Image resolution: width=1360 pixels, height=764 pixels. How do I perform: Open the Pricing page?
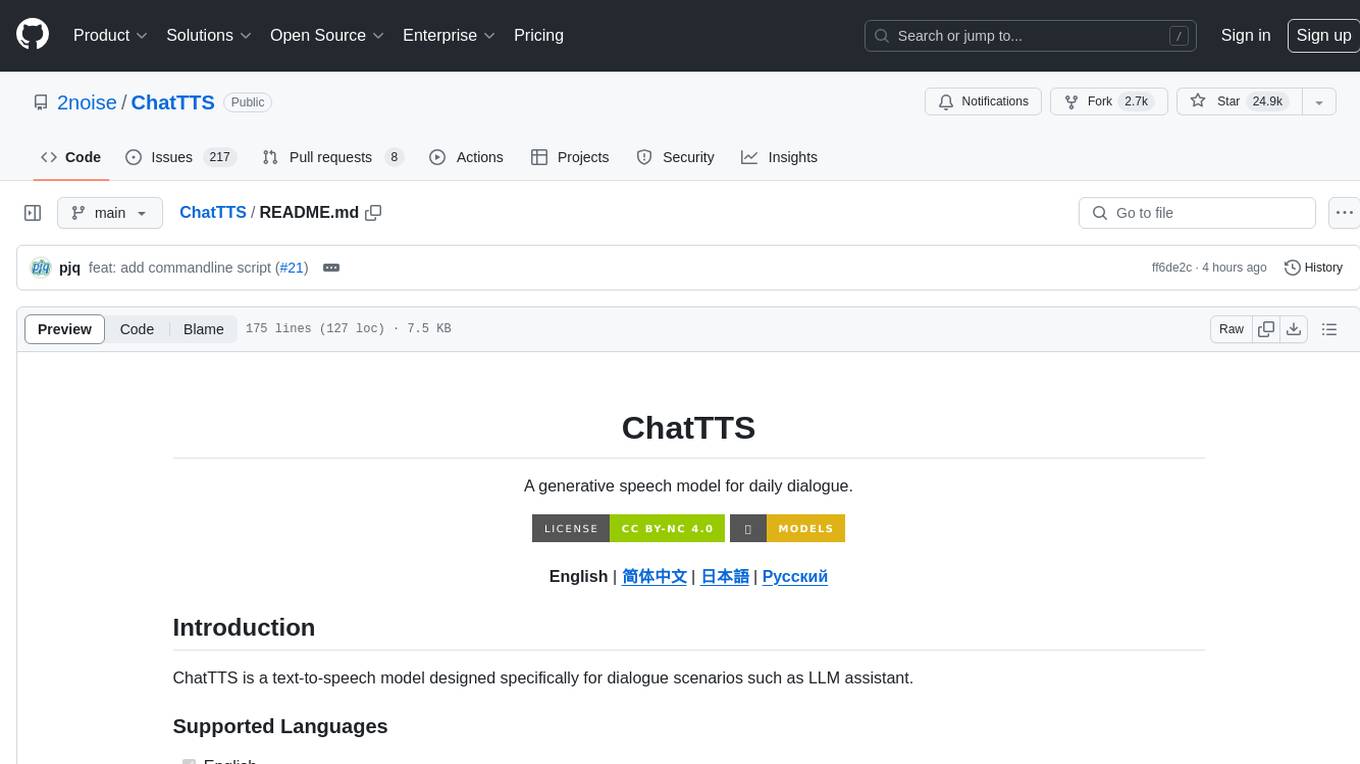539,35
